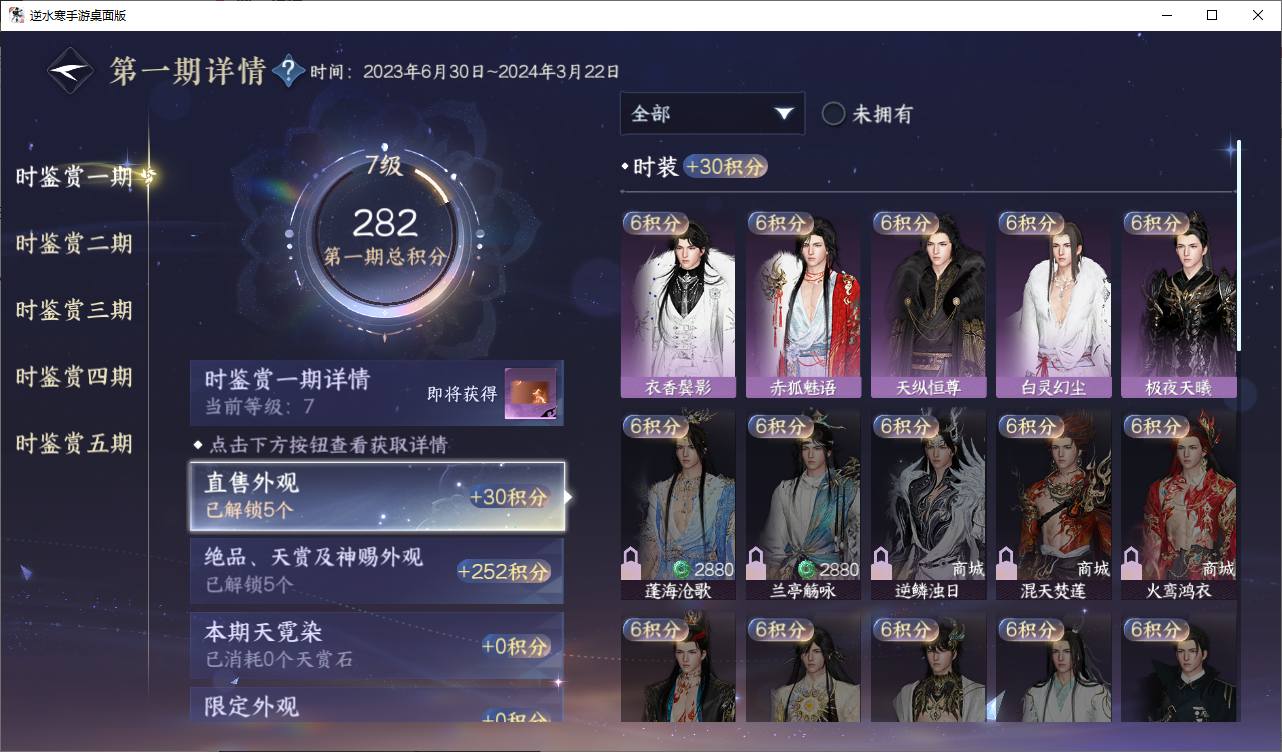Select the 时鉴赏五期 tab
1282x752 pixels.
(x=74, y=444)
